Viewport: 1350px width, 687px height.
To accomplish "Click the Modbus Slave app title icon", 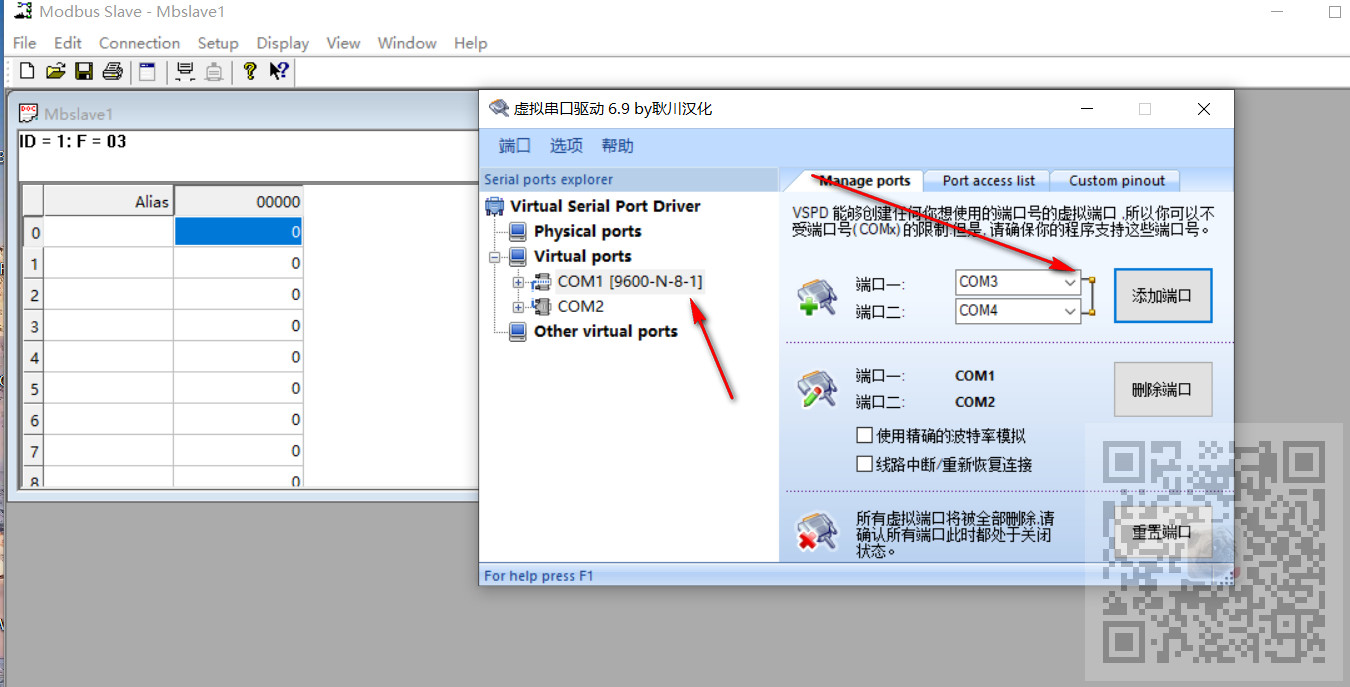I will [22, 11].
